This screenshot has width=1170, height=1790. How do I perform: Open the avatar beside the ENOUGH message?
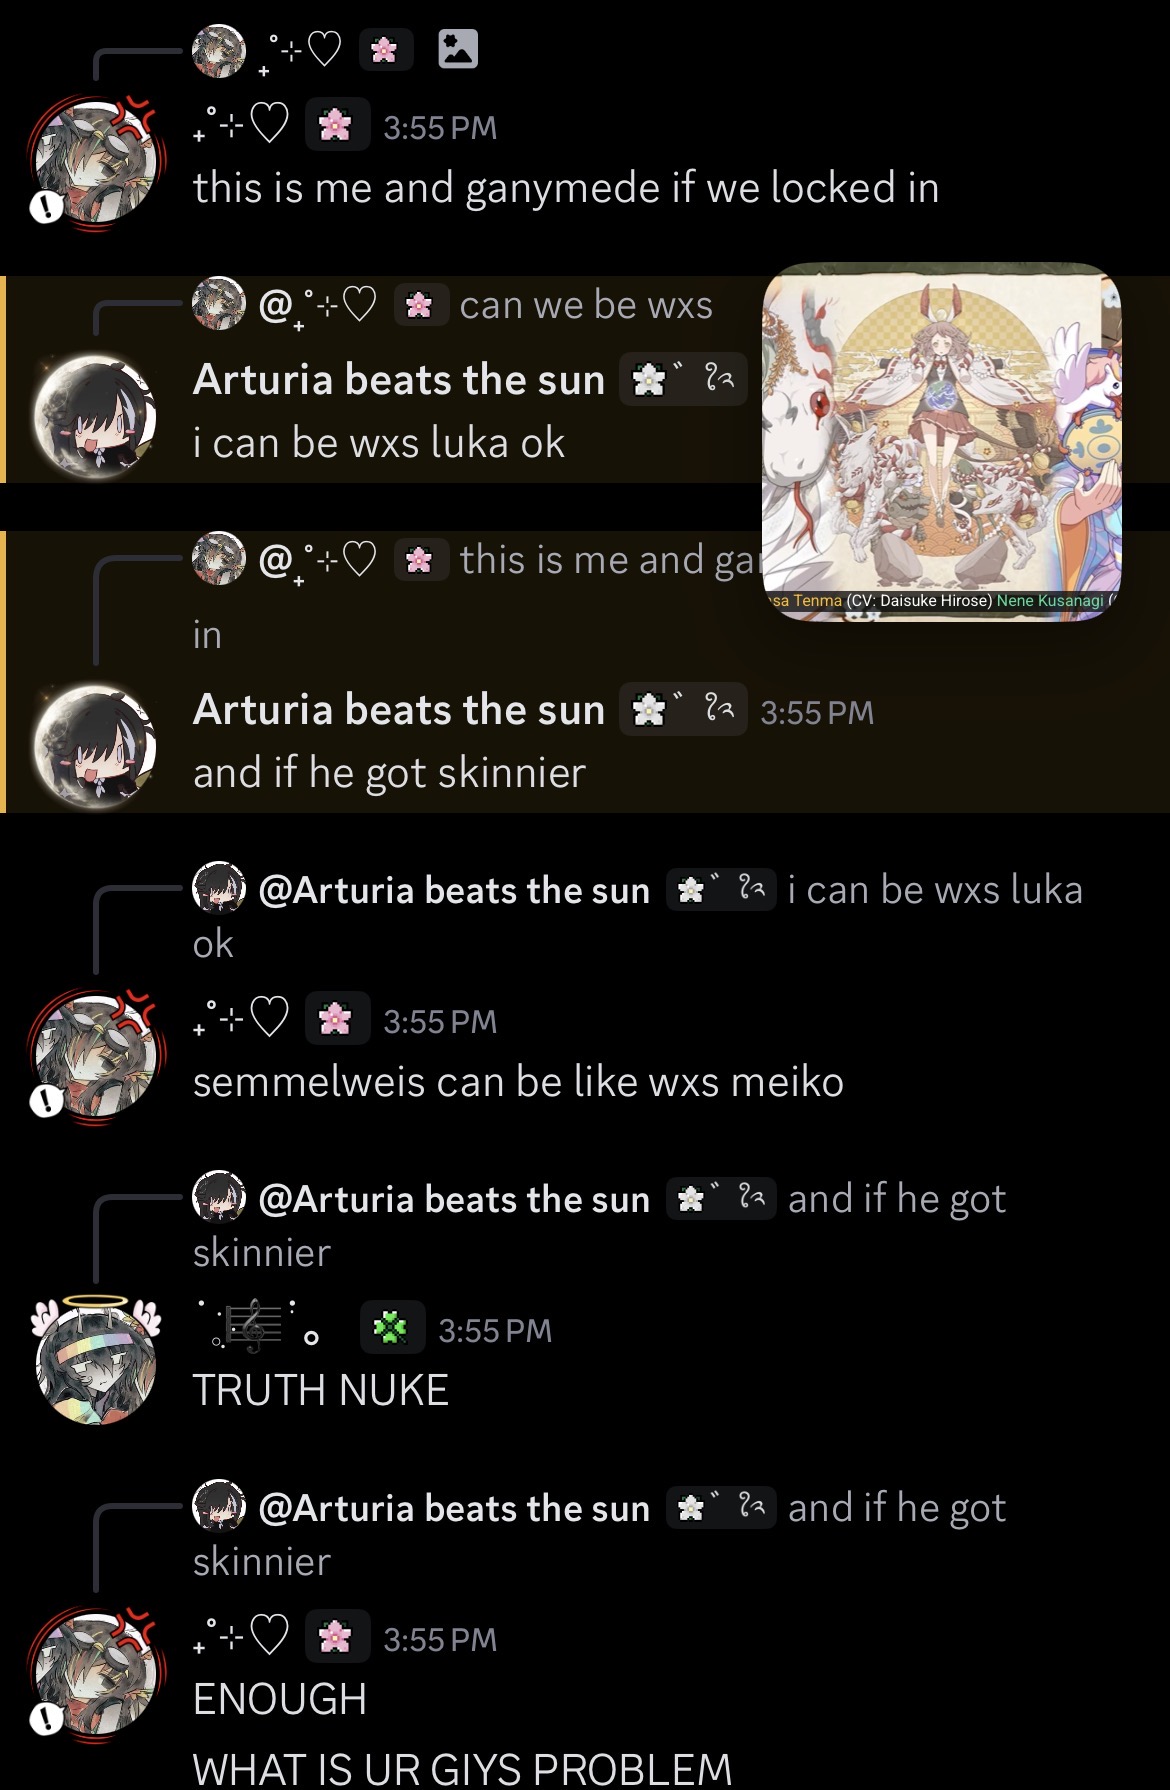[95, 1672]
